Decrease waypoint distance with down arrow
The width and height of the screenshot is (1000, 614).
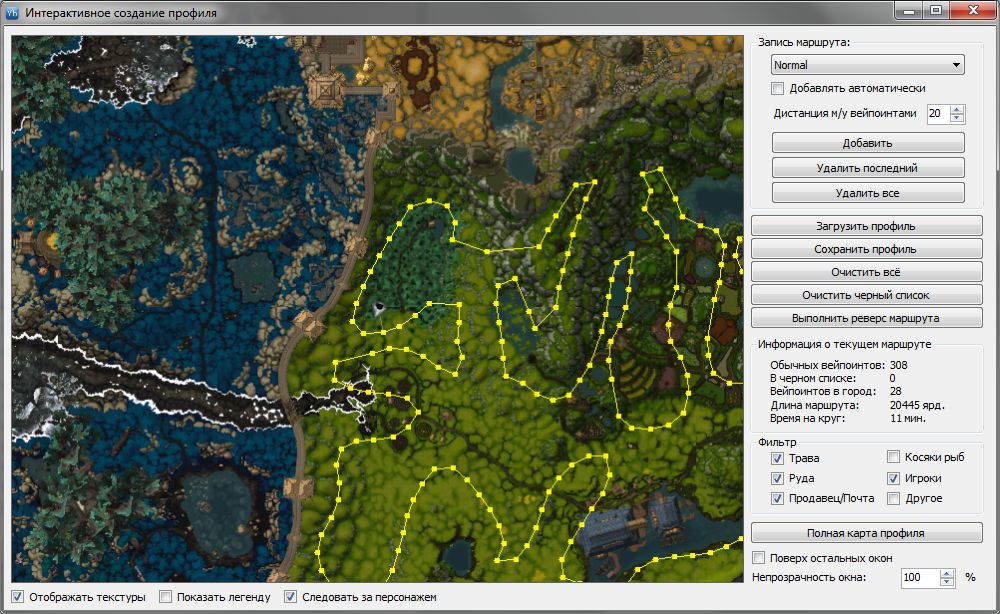coord(957,118)
